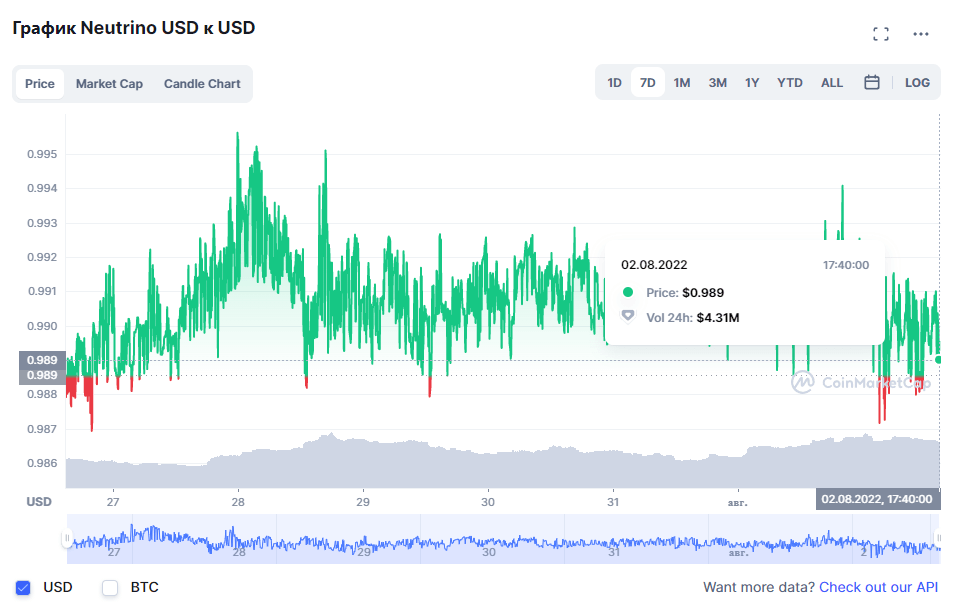
Task: Select the YTD time range
Action: [790, 83]
